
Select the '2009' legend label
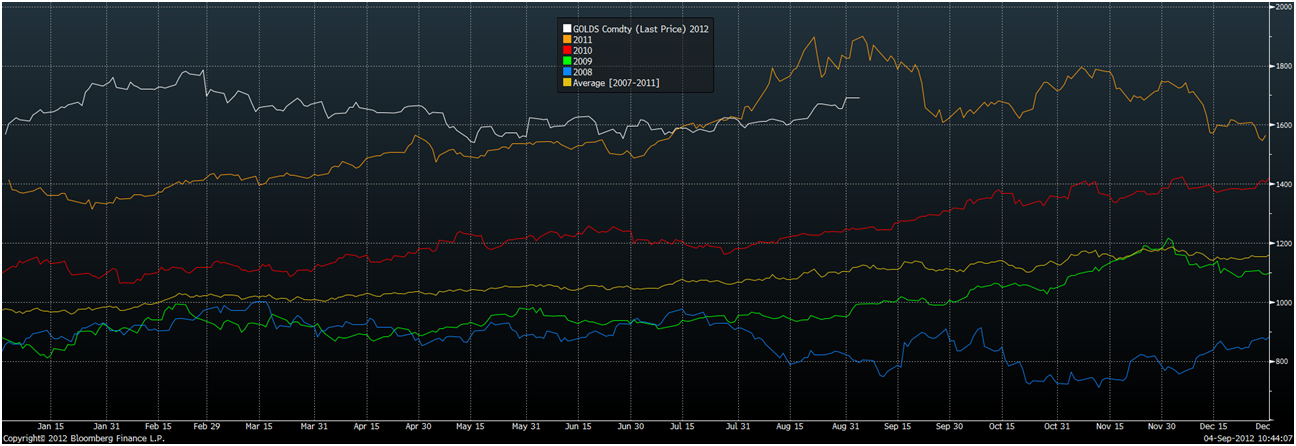(583, 61)
